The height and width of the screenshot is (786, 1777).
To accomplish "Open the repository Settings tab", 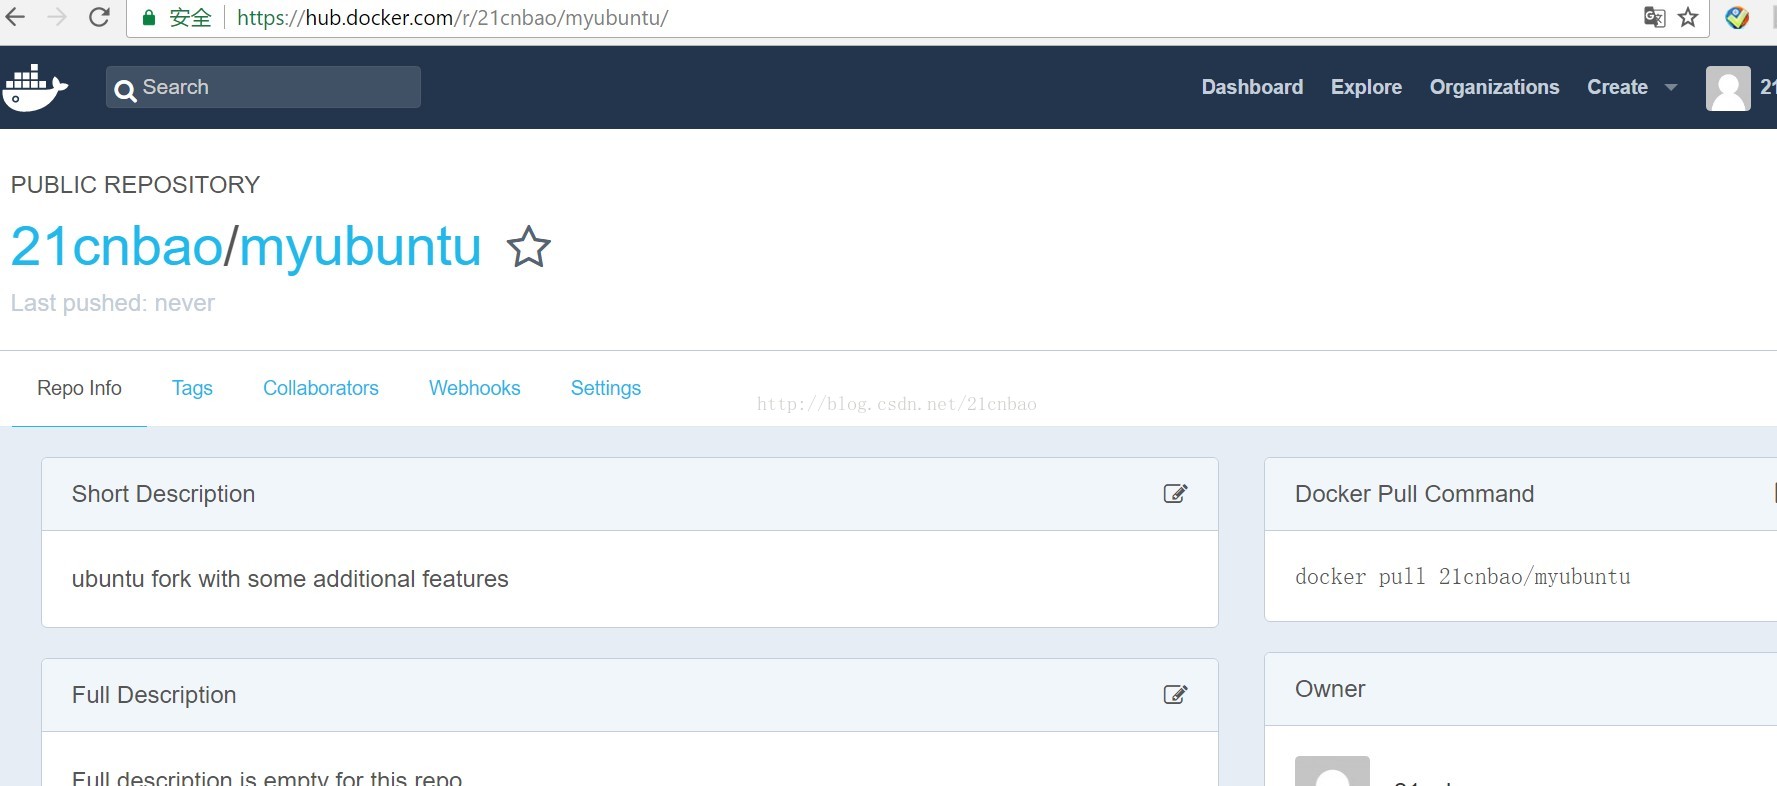I will 606,388.
